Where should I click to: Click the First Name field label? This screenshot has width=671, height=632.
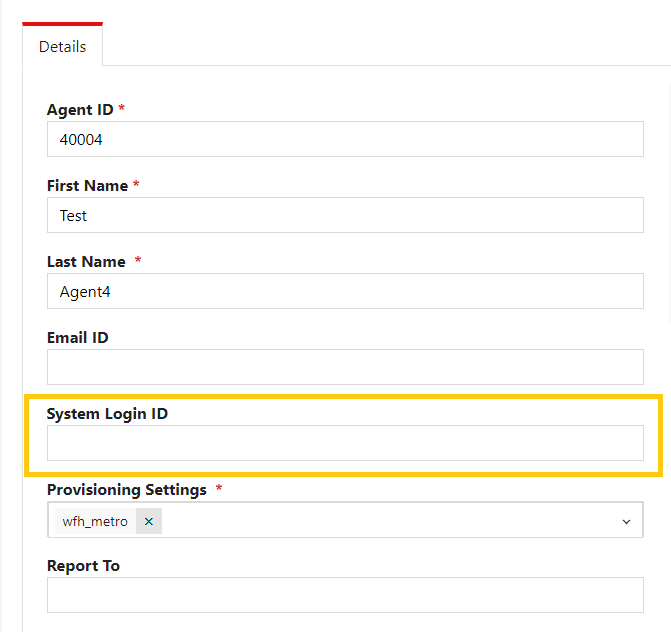(87, 185)
